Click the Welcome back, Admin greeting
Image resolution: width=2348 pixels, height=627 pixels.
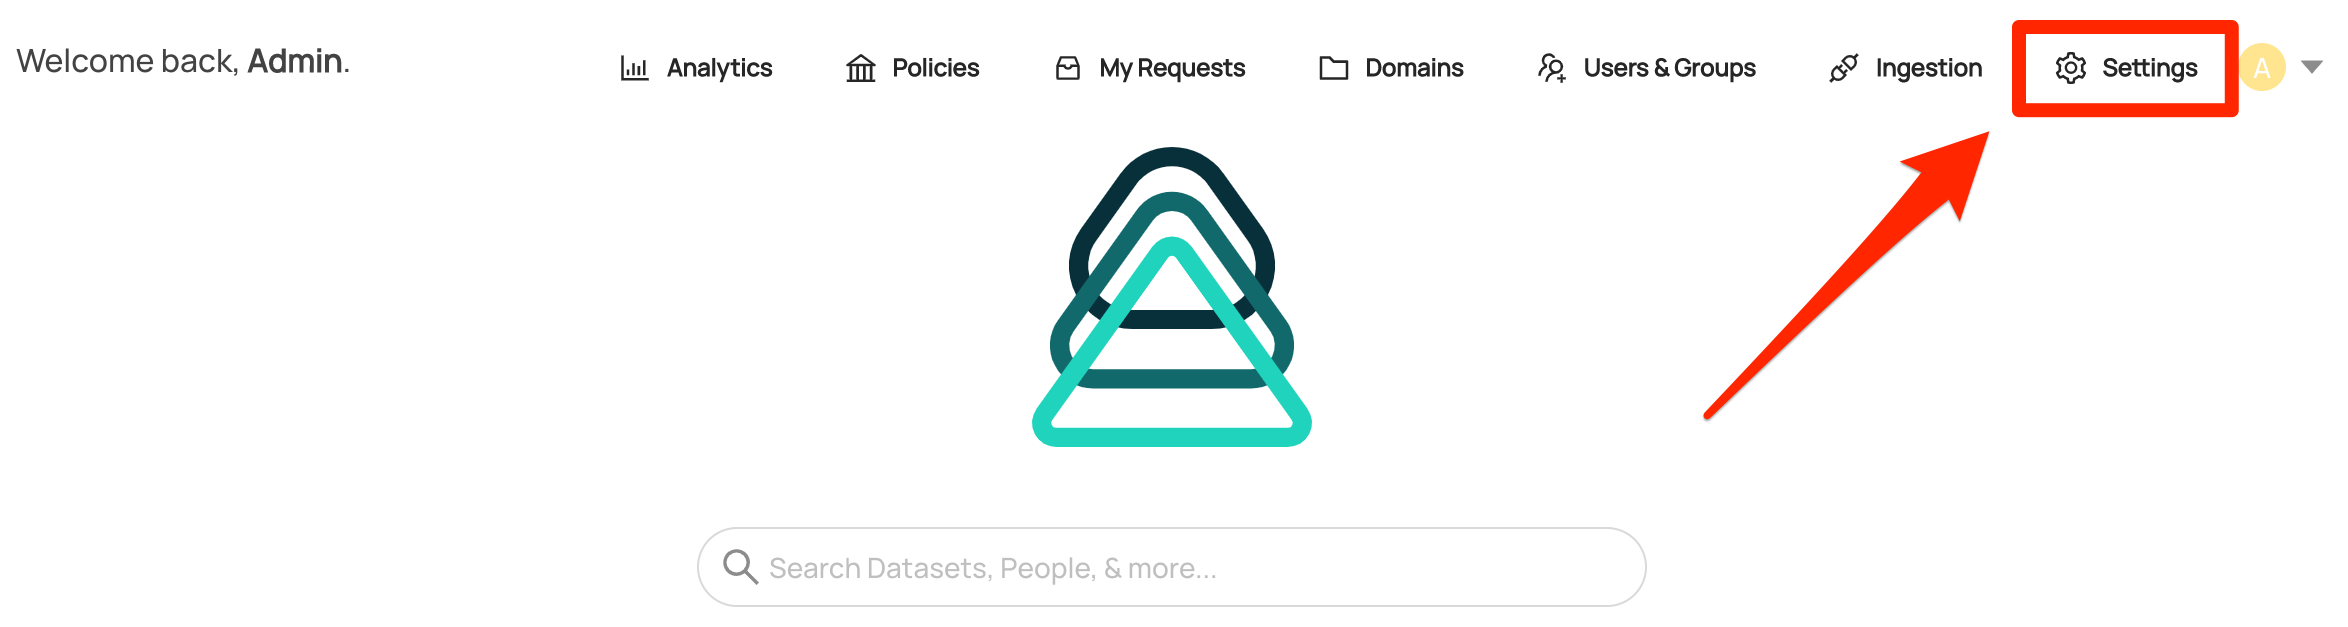(183, 62)
